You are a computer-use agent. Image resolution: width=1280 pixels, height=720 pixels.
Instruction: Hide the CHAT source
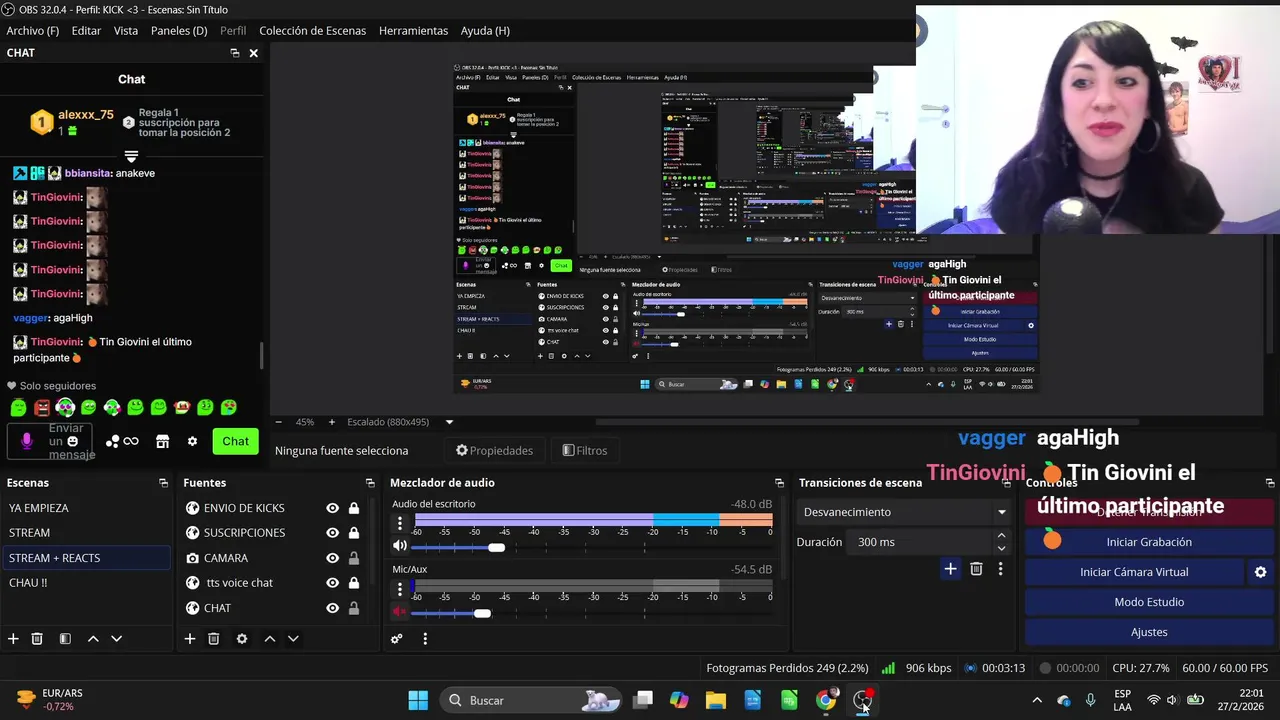coord(332,608)
